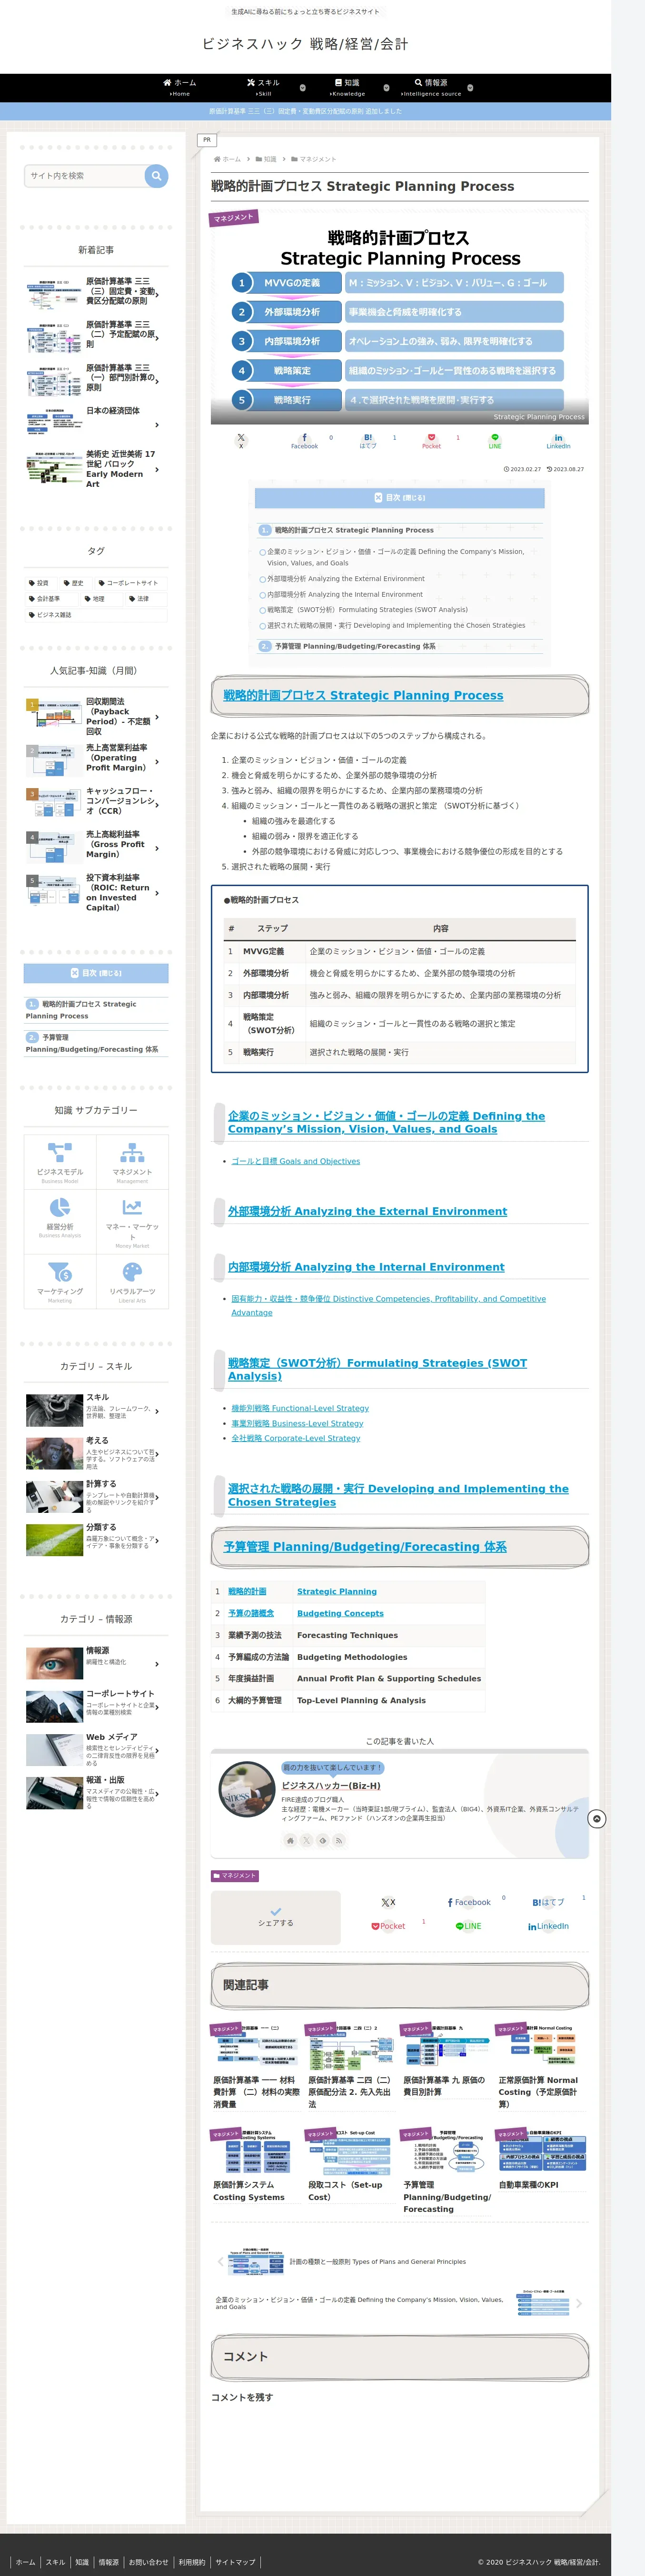The height and width of the screenshot is (2576, 645).
Task: Expand the 知識 menu dropdown arrow
Action: tap(386, 87)
